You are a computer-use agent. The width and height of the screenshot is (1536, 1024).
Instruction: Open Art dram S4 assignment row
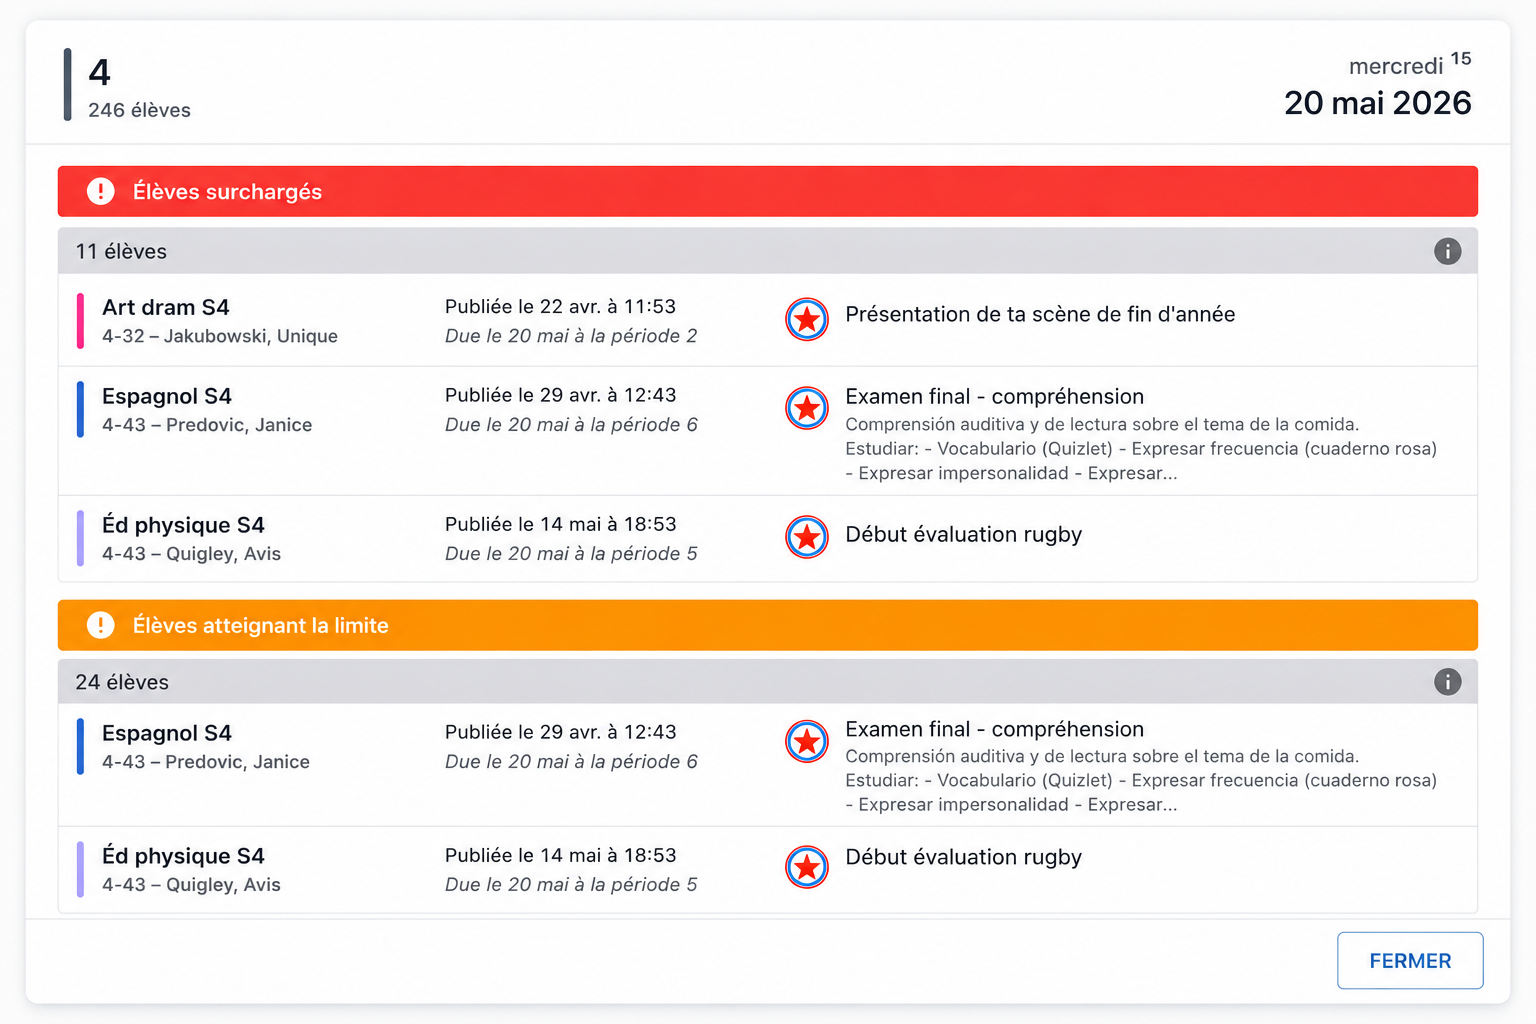768,321
